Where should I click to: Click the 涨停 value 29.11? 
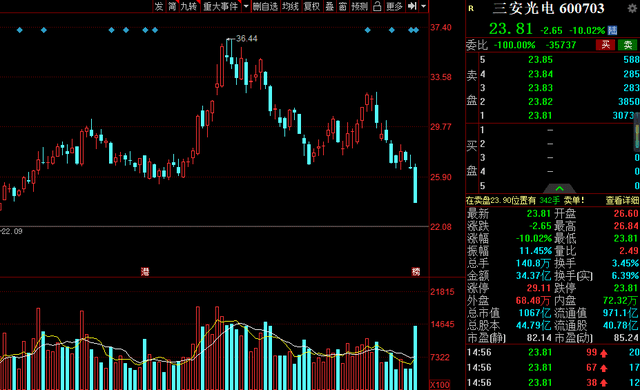(539, 288)
